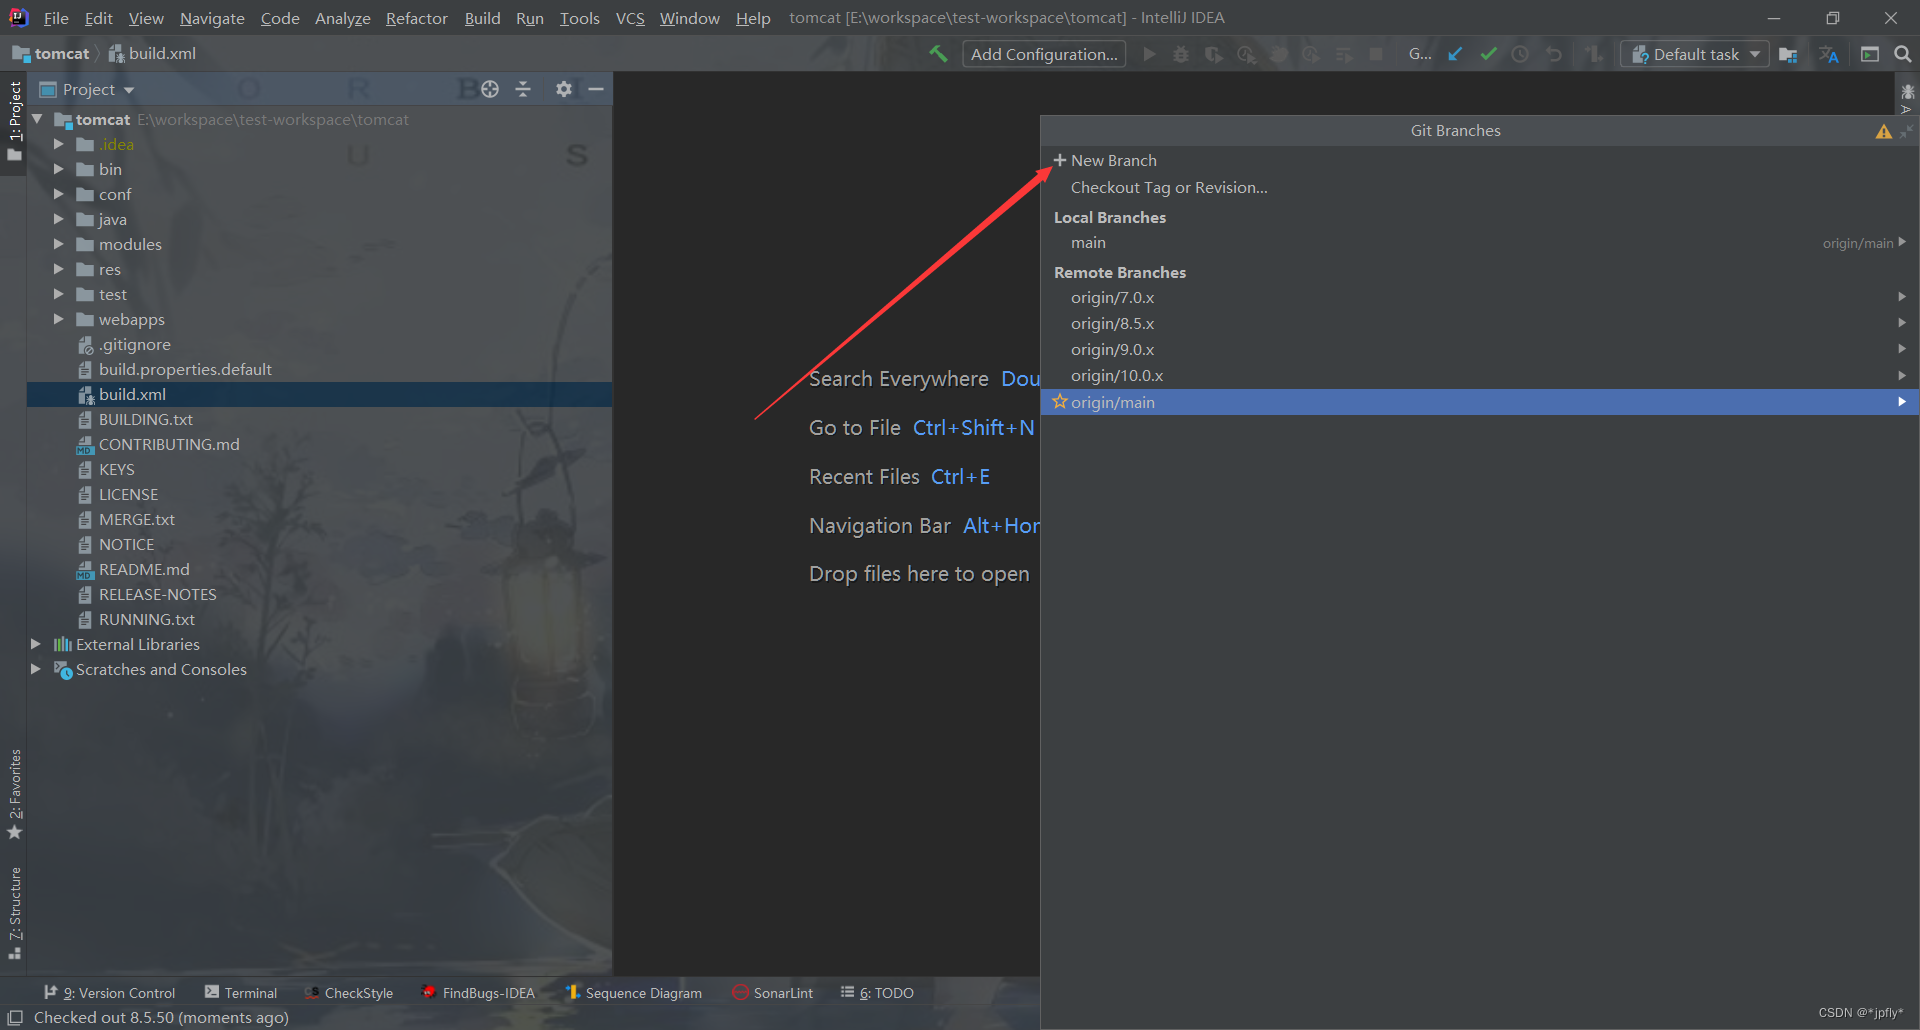
Task: Collapse the tomcat root node
Action: (37, 119)
